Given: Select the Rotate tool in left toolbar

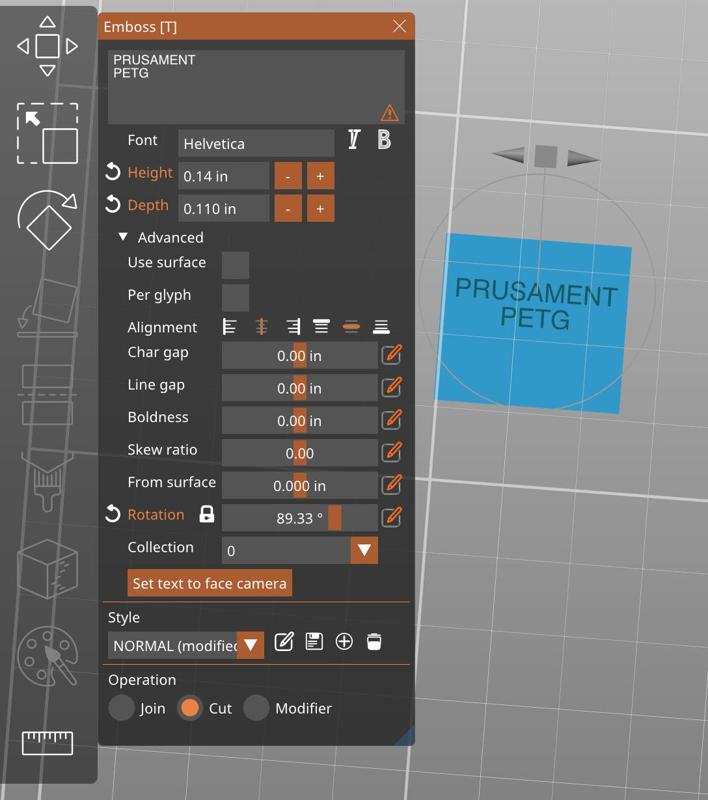Looking at the screenshot, I should pos(47,220).
